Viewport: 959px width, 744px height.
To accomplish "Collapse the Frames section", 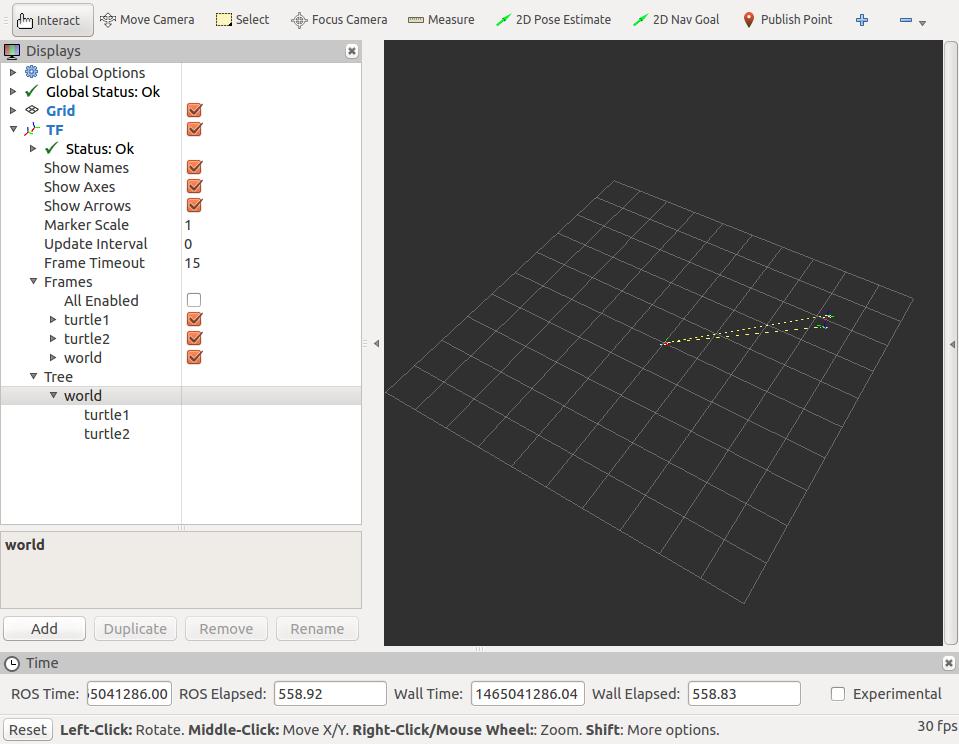I will (x=33, y=282).
